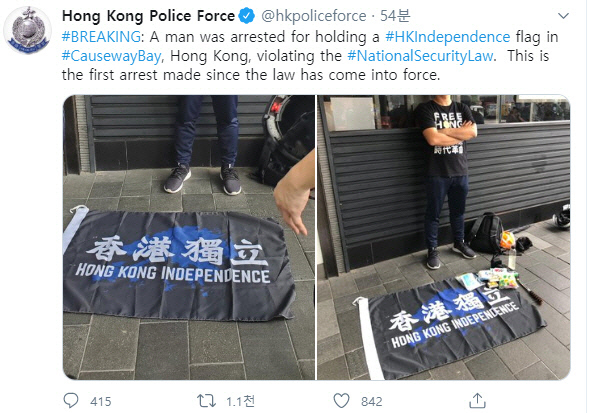
Task: Open the #BREAKING hashtag
Action: click(101, 37)
